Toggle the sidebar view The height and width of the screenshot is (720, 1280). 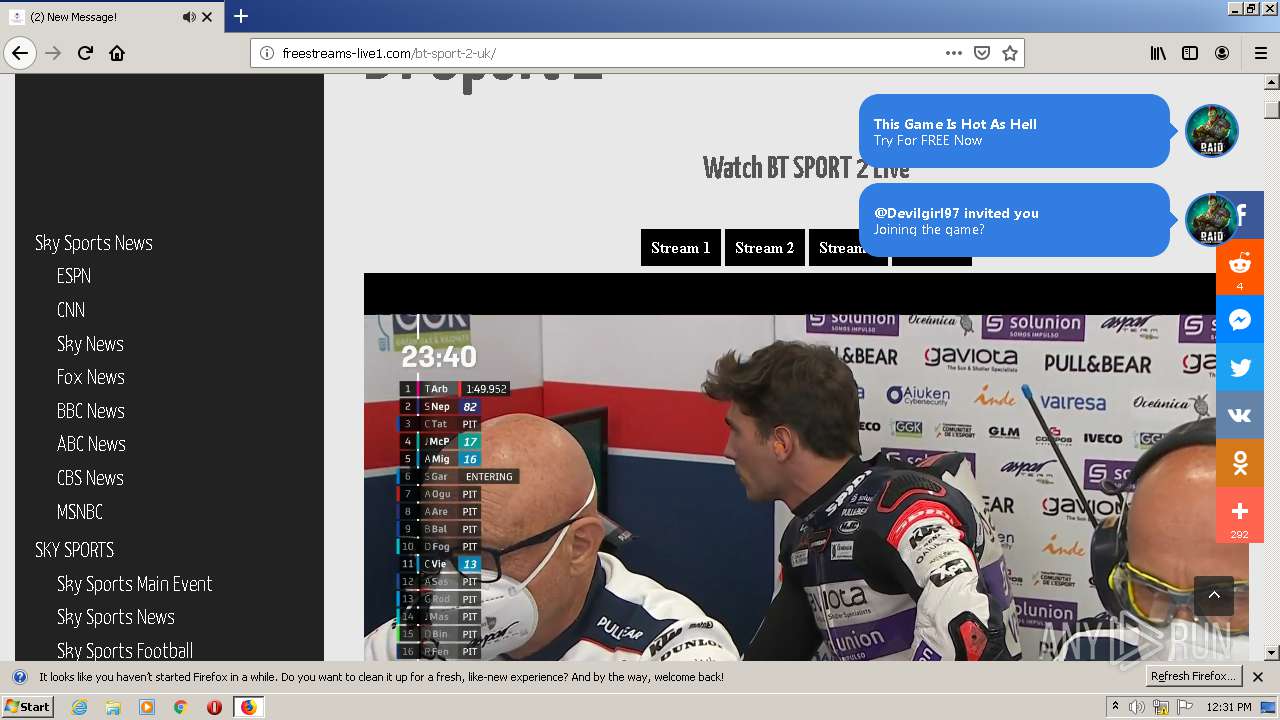(x=1190, y=53)
